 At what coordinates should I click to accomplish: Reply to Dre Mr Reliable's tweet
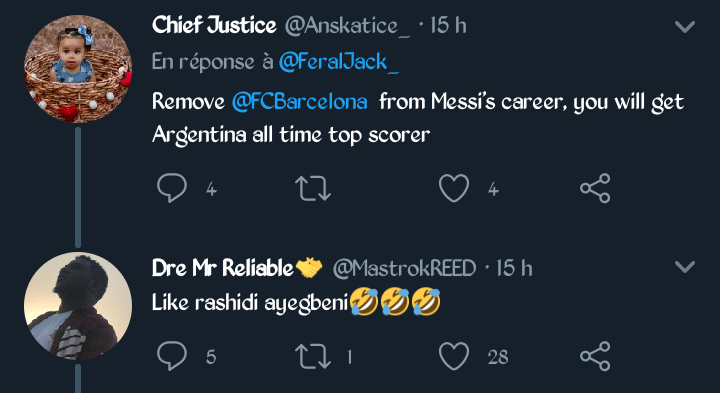172,356
